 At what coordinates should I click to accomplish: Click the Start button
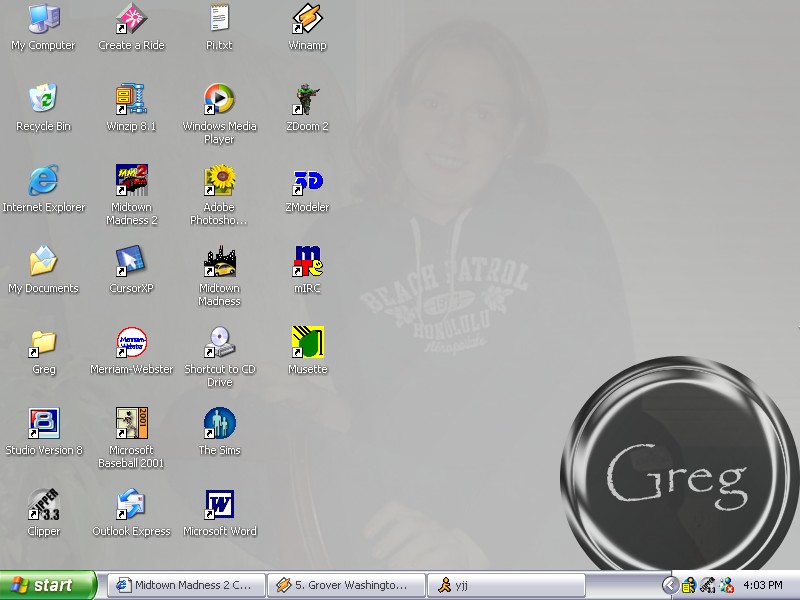pyautogui.click(x=48, y=585)
